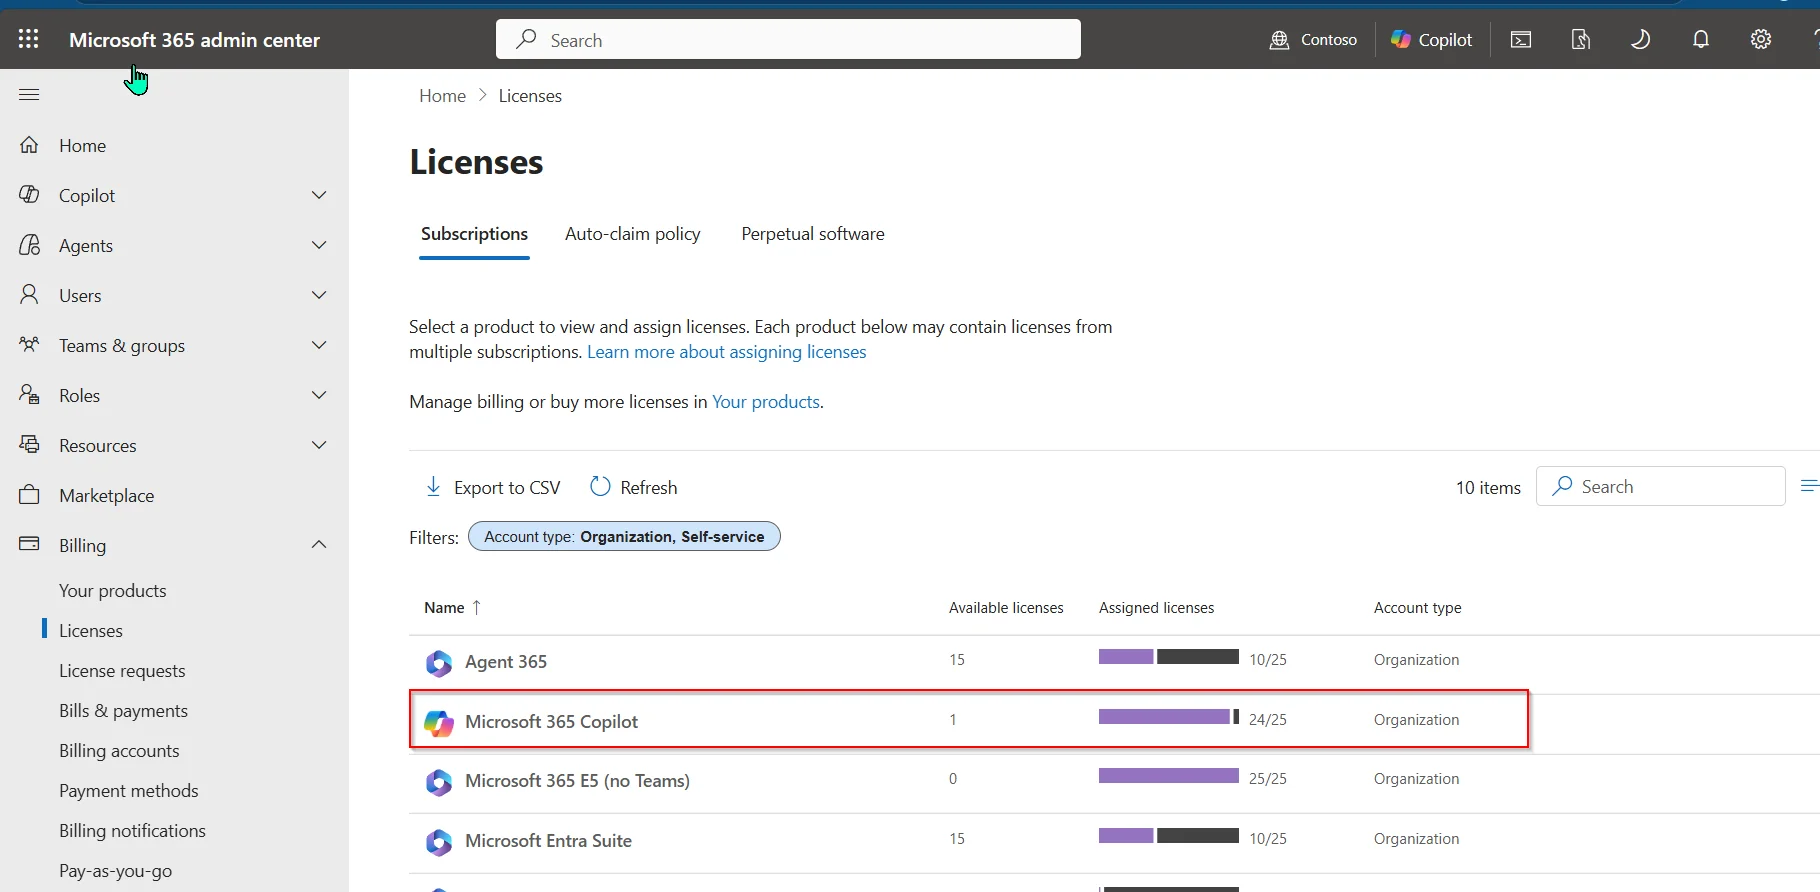
Task: Switch to the Perpetual software tab
Action: [x=812, y=234]
